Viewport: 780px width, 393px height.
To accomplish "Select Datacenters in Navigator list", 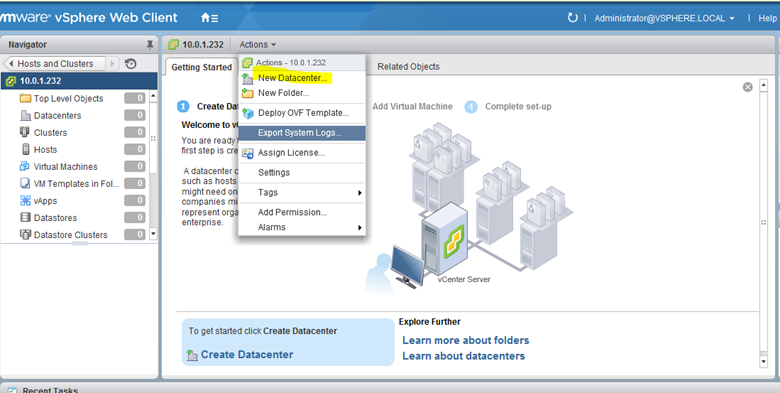I will coord(57,115).
